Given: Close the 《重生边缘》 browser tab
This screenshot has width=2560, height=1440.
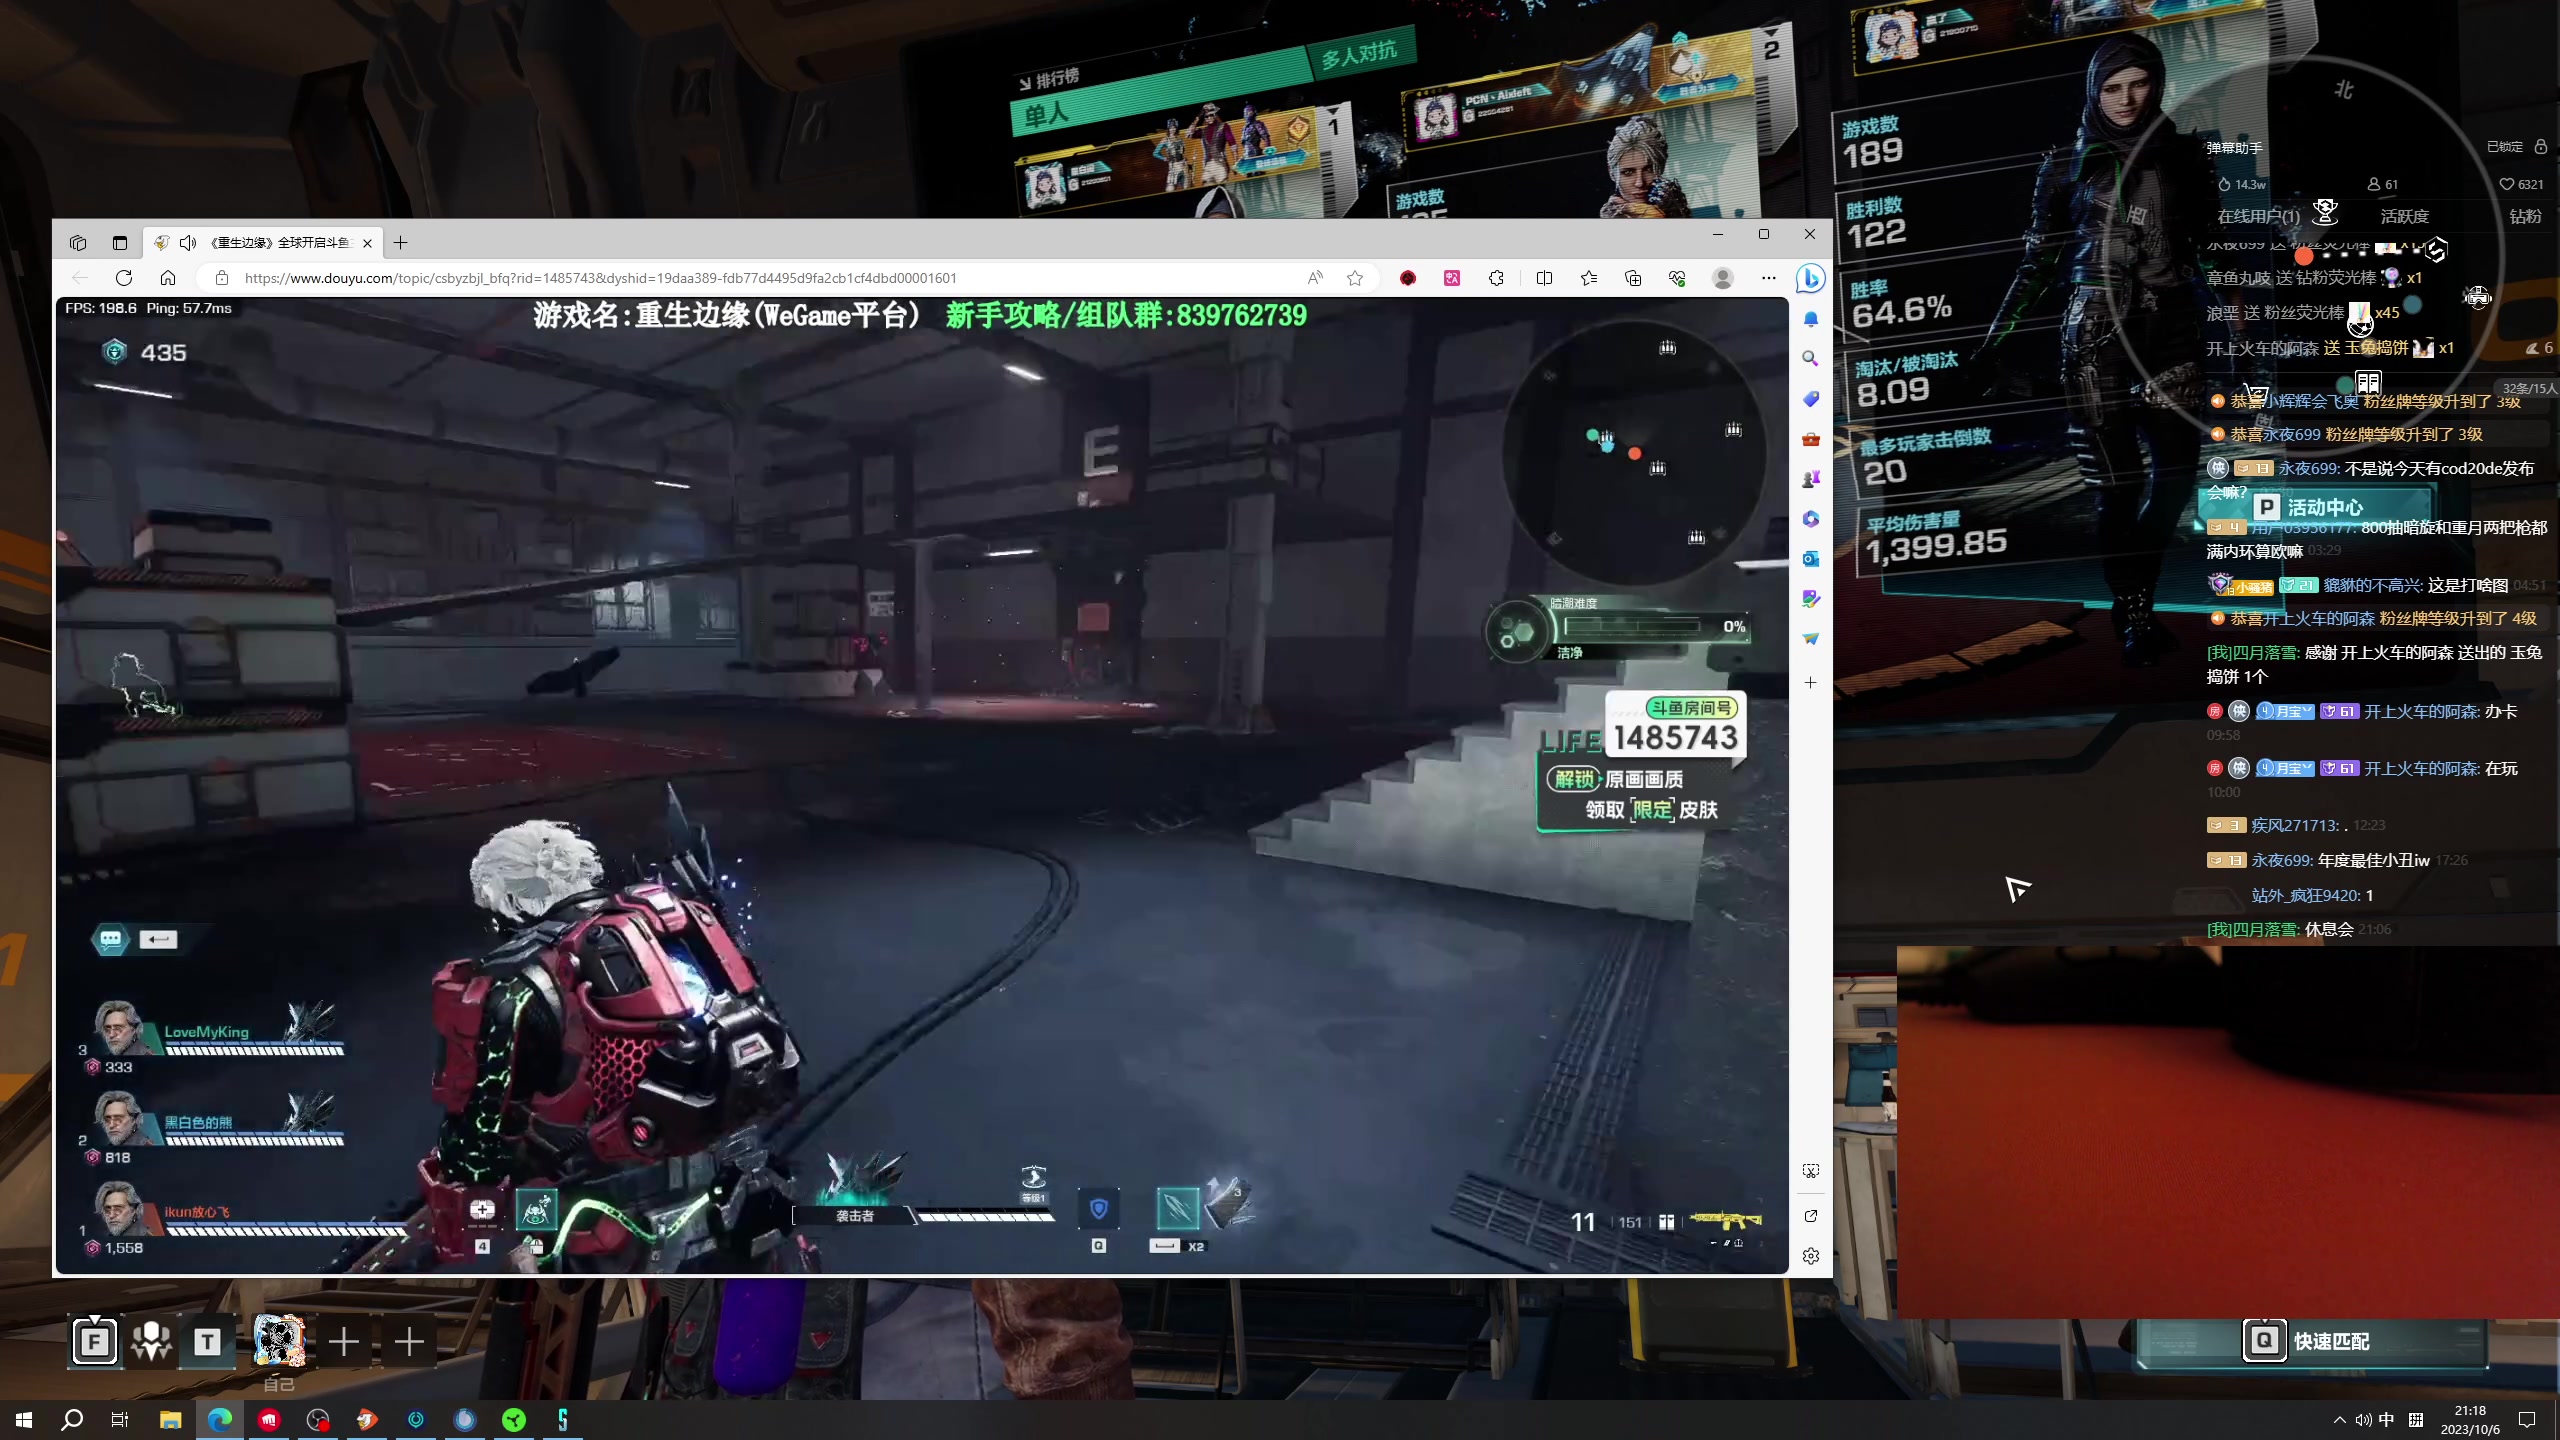Looking at the screenshot, I should tap(367, 243).
